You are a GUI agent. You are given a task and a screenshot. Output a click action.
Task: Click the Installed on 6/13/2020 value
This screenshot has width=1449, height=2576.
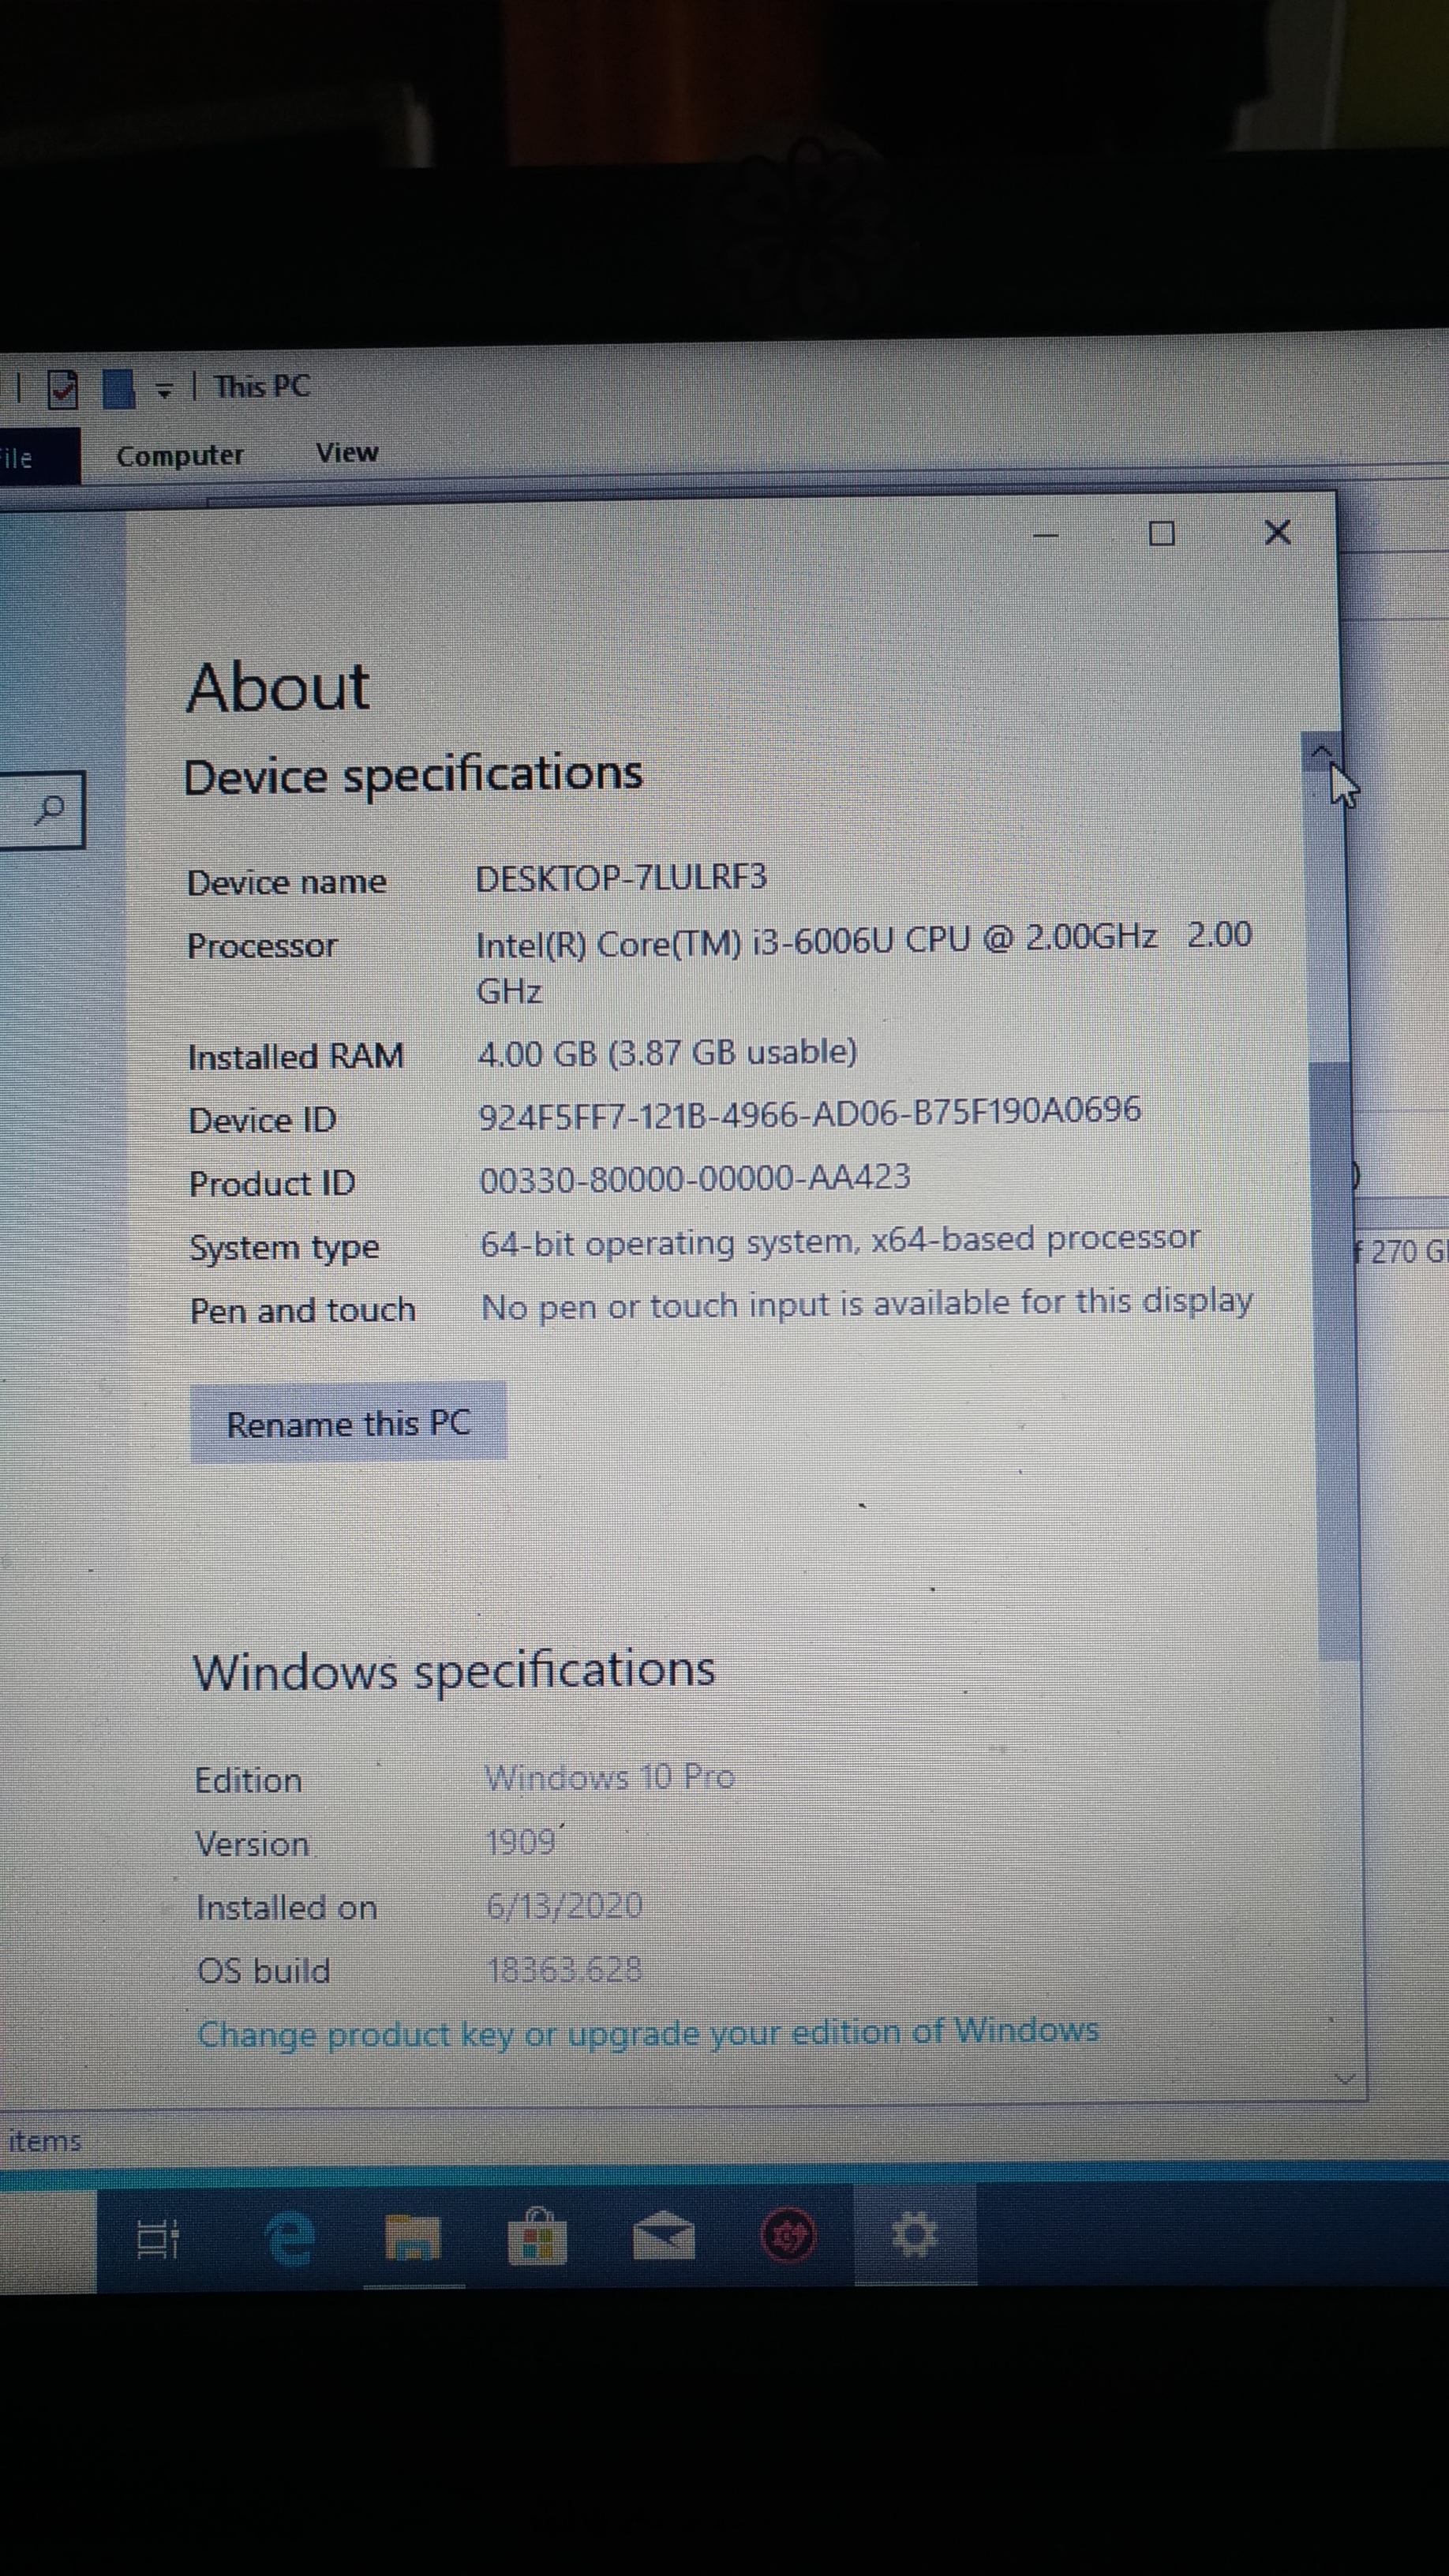[x=564, y=1906]
